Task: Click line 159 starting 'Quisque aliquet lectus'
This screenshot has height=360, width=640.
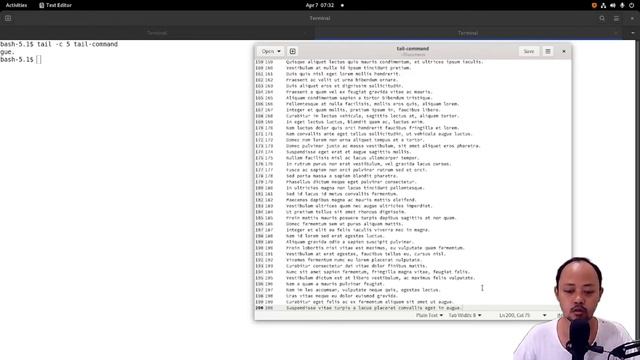Action: [x=384, y=62]
